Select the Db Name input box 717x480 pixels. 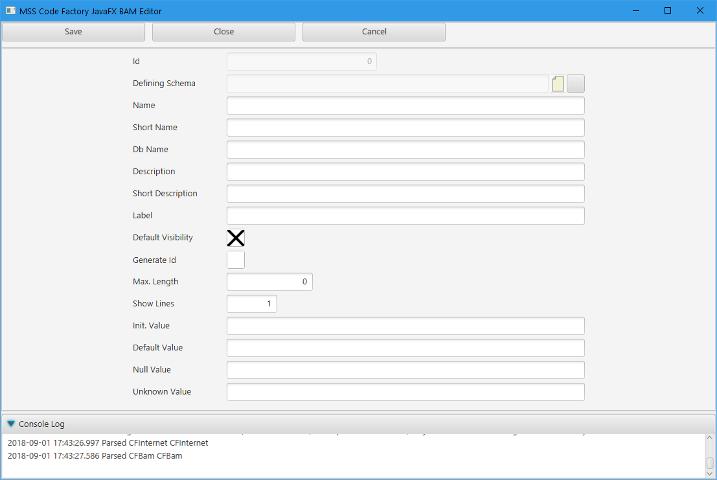pos(405,150)
